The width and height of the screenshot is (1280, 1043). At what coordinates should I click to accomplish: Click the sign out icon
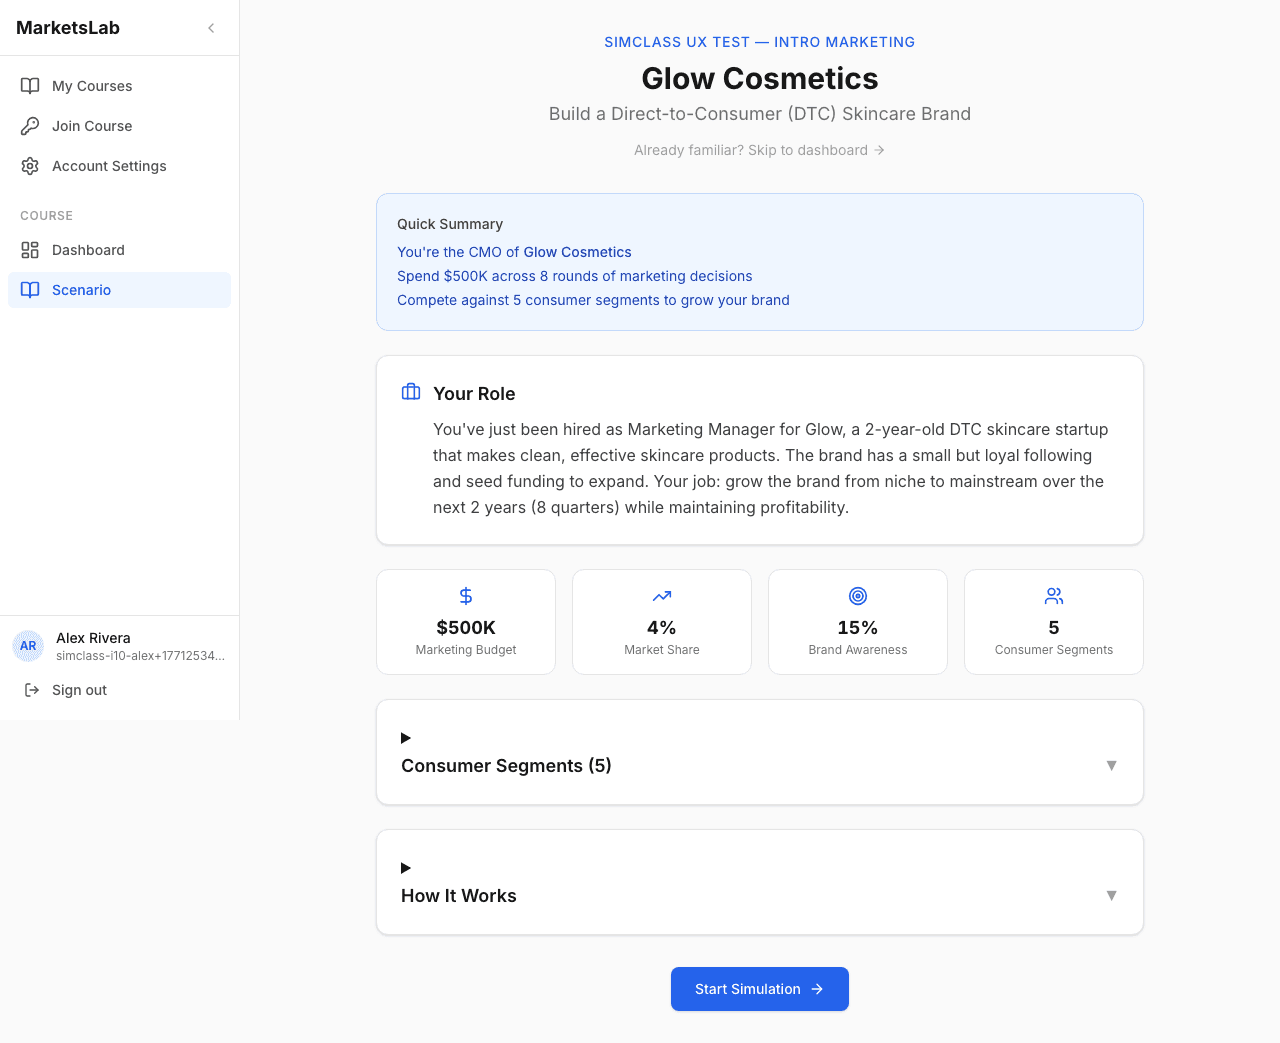tap(29, 690)
